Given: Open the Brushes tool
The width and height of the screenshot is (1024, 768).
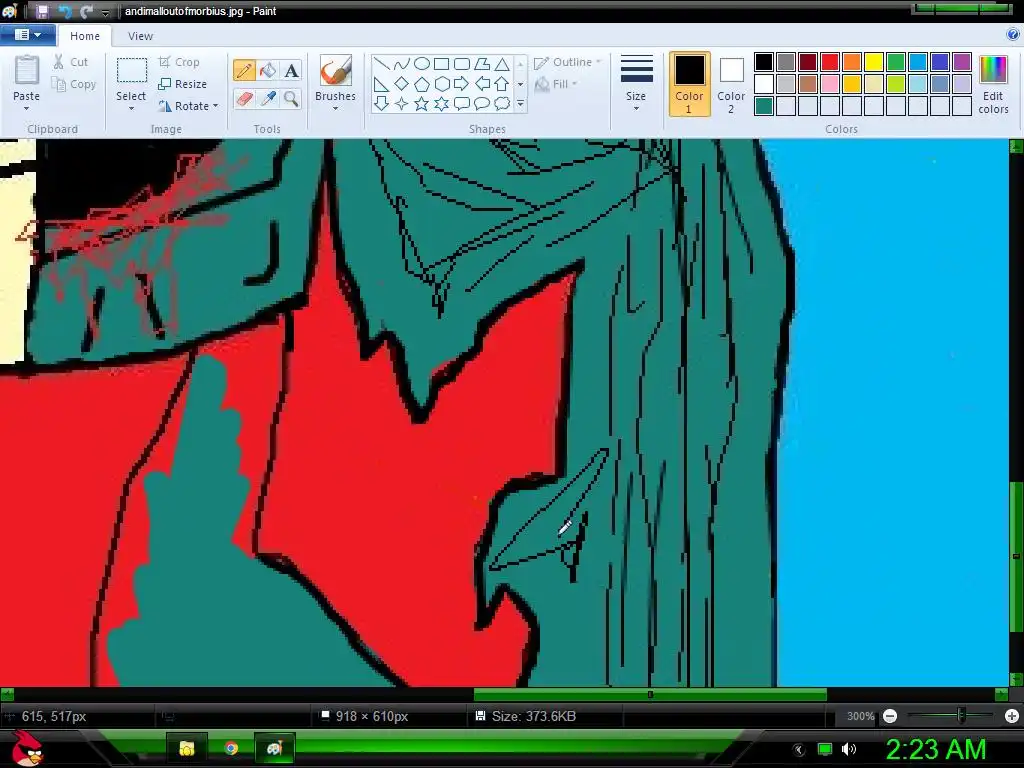Looking at the screenshot, I should point(335,82).
